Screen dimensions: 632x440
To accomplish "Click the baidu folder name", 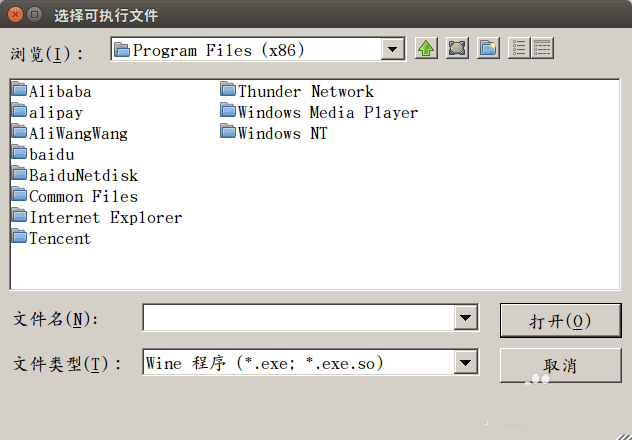I will click(x=52, y=154).
